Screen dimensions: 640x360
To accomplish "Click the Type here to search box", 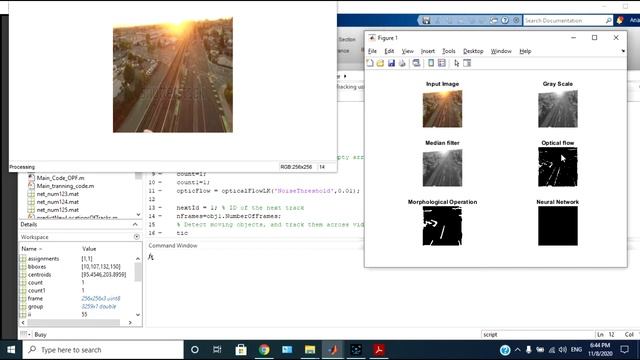I will [103, 350].
